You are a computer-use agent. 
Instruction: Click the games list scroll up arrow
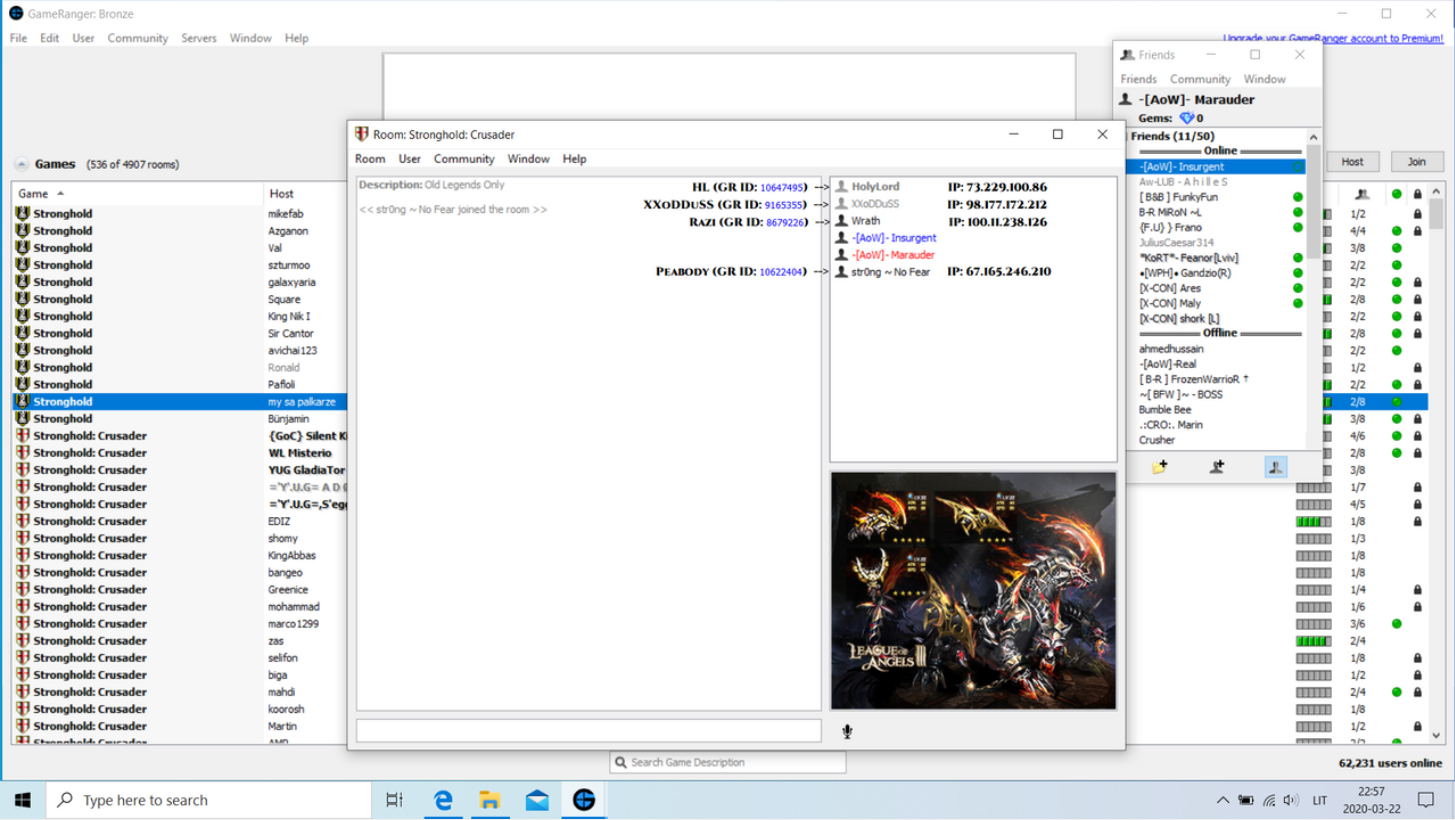1437,192
